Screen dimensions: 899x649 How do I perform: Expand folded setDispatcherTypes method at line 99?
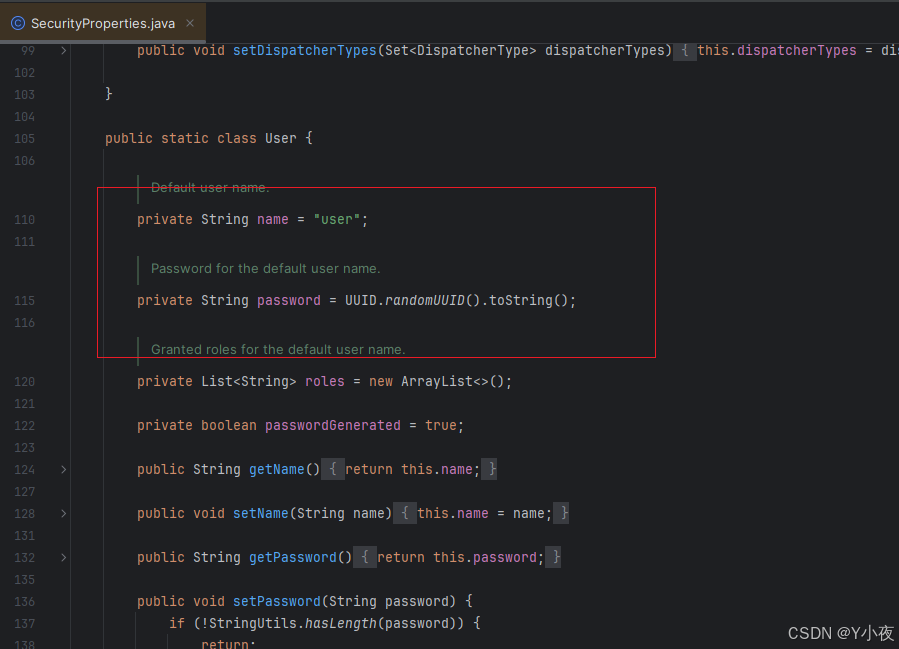click(x=64, y=50)
